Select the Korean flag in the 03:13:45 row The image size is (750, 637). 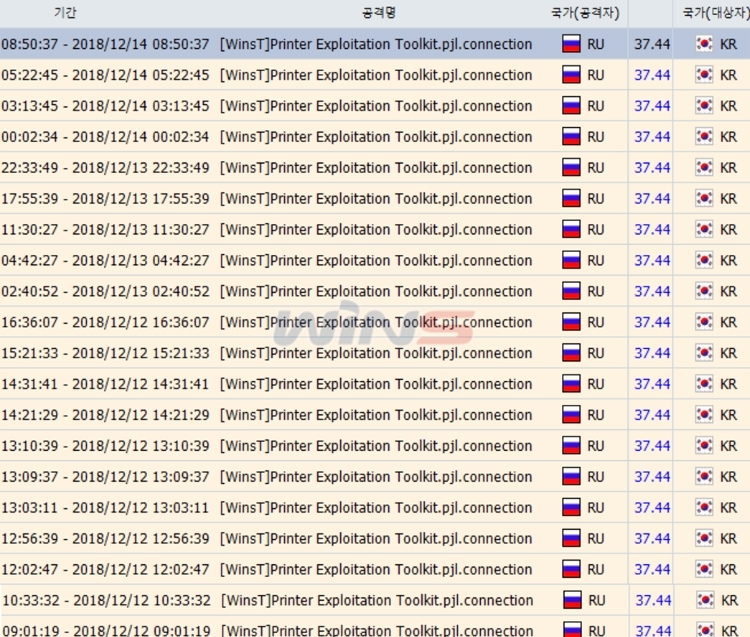[704, 106]
